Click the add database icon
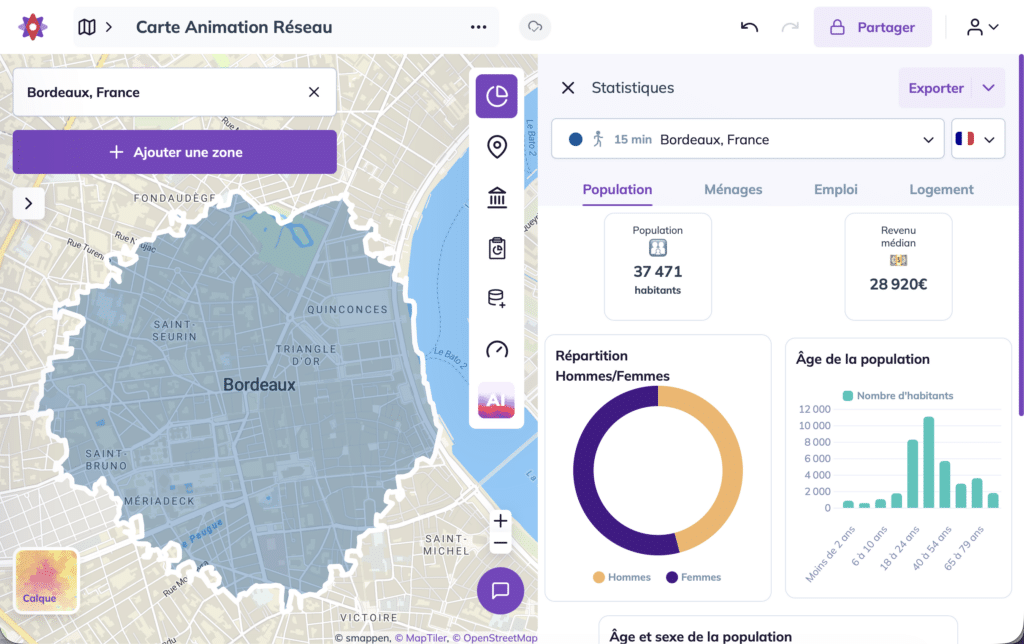 pyautogui.click(x=496, y=298)
